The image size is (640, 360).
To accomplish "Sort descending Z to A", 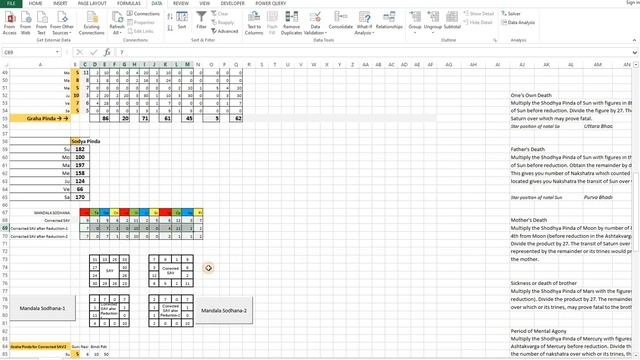I will click(x=170, y=28).
